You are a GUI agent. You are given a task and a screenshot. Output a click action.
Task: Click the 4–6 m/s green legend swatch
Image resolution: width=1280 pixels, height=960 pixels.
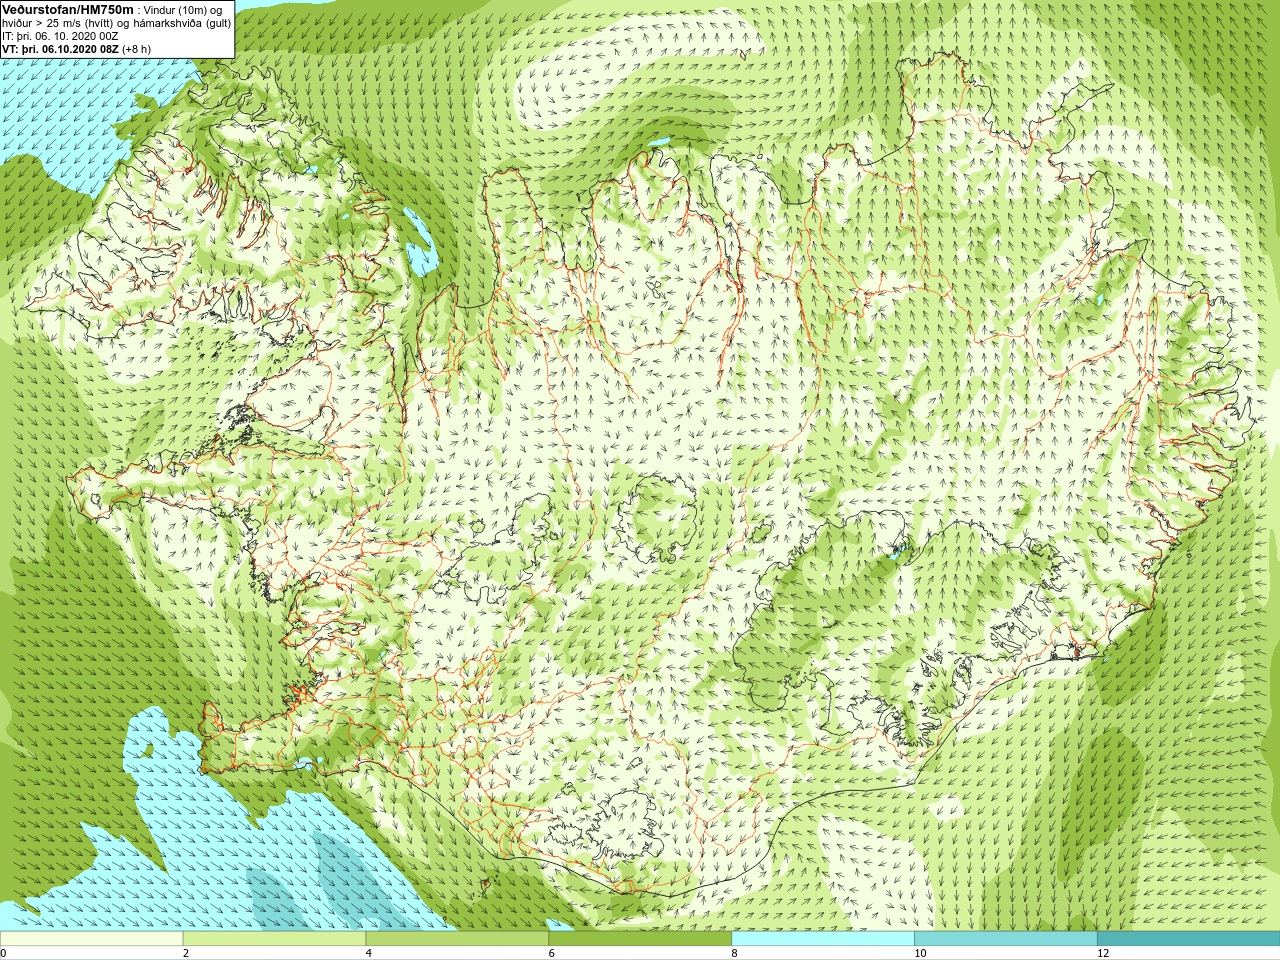coord(457,939)
